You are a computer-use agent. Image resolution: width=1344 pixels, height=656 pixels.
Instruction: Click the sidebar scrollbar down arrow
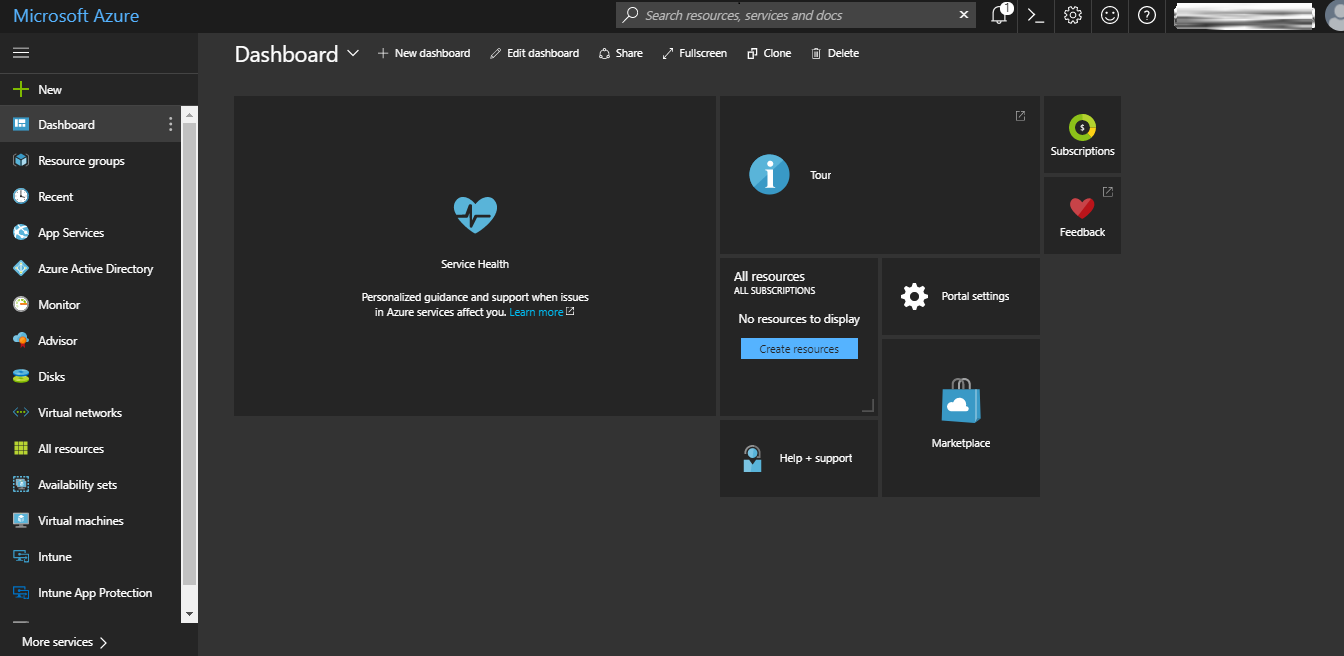pyautogui.click(x=190, y=613)
